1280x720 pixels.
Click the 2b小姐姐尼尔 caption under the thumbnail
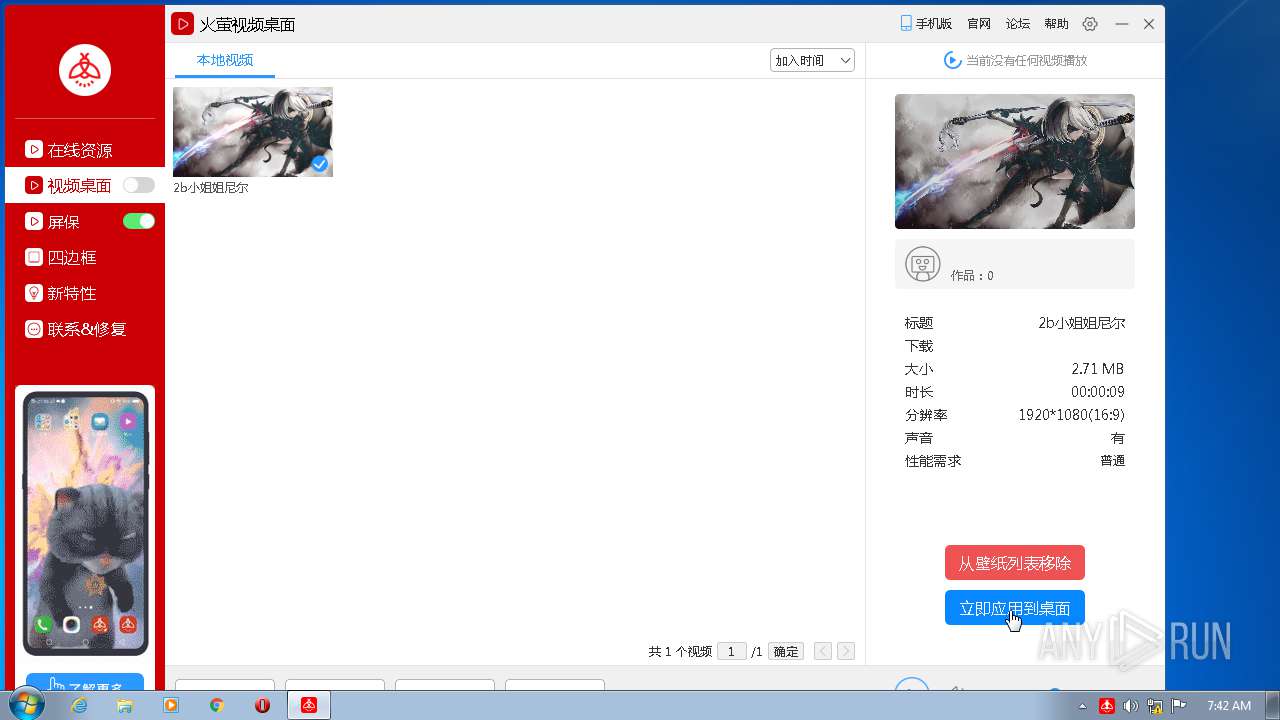[211, 187]
